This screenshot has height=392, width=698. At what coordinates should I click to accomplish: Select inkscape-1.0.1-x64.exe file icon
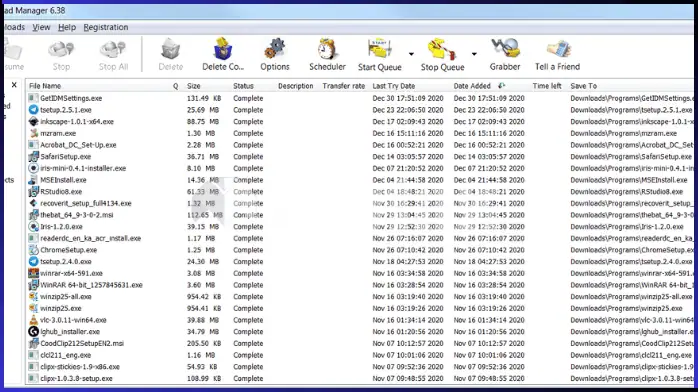point(33,121)
